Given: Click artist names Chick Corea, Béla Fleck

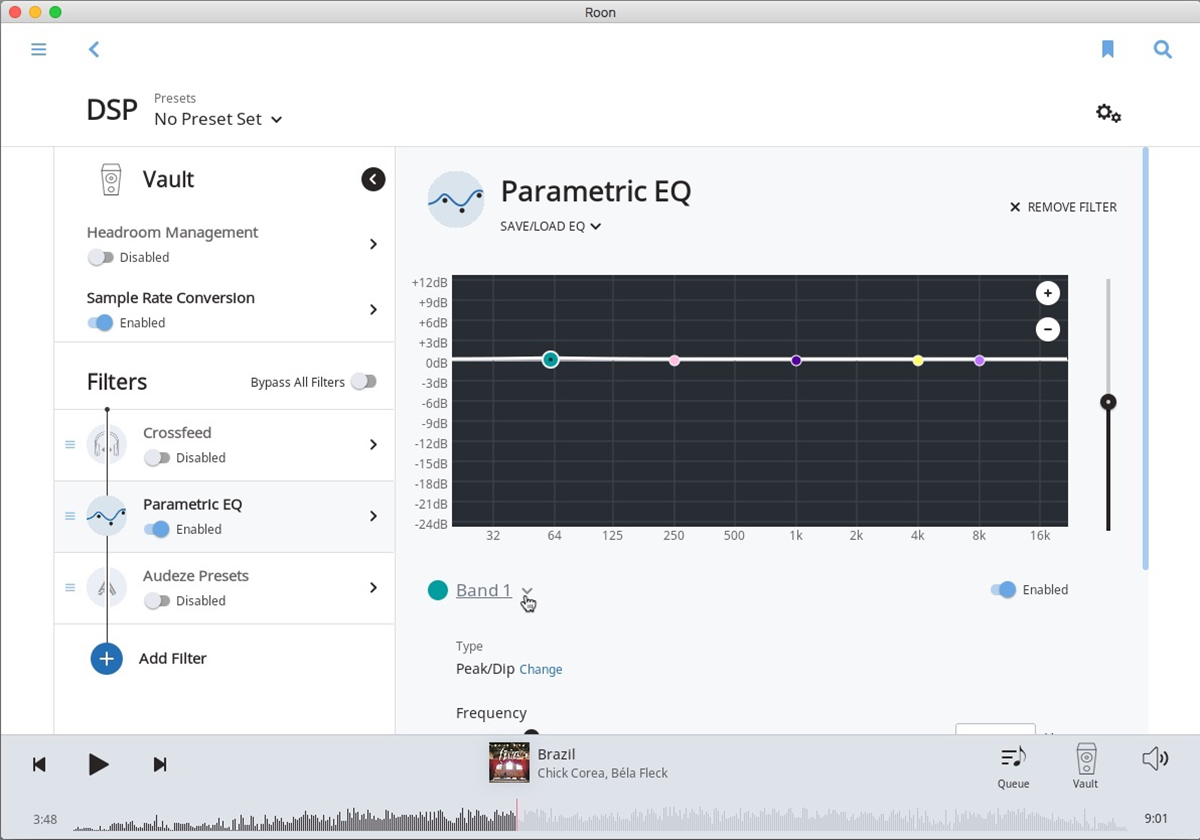Looking at the screenshot, I should coord(603,773).
